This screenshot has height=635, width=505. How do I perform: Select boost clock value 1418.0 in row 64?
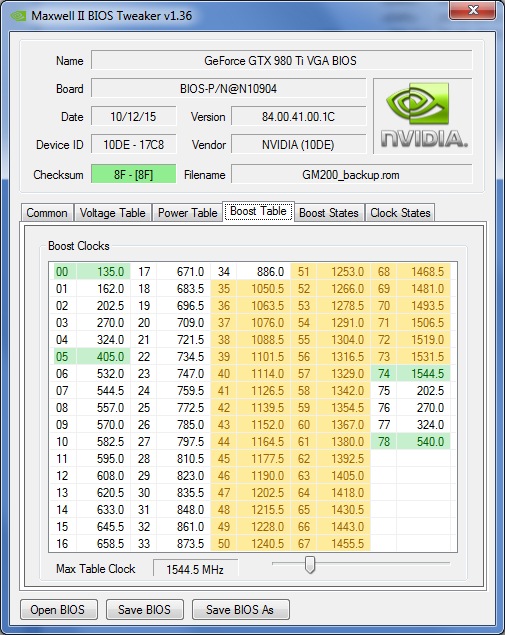[343, 493]
